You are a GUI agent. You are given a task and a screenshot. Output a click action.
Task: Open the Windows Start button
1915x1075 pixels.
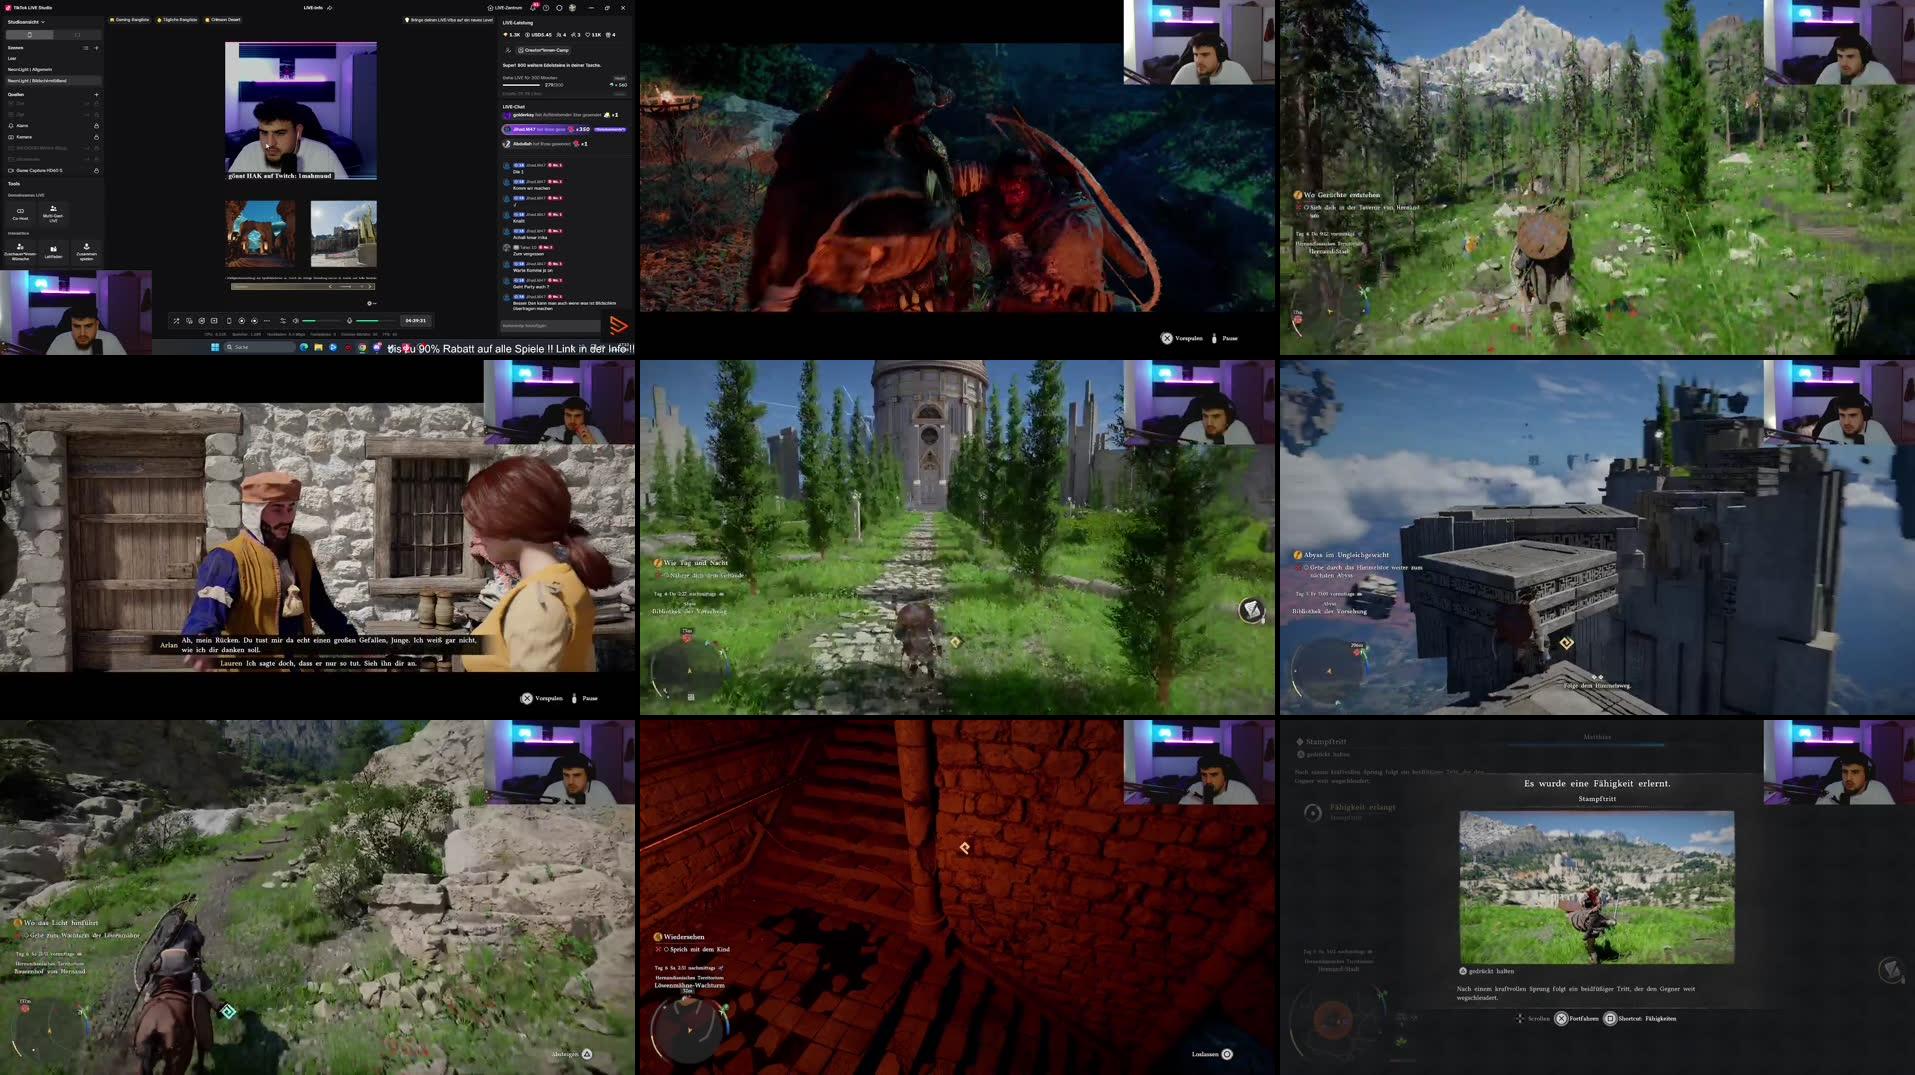click(x=214, y=347)
